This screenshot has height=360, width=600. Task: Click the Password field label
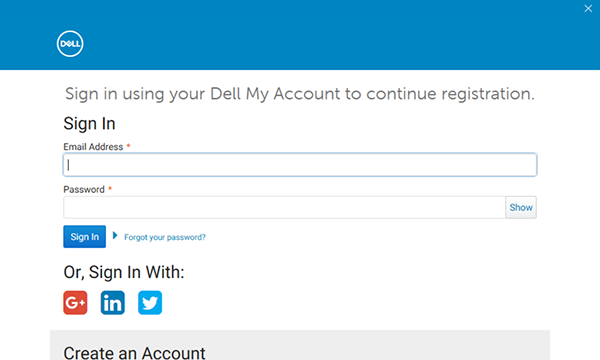pos(84,189)
